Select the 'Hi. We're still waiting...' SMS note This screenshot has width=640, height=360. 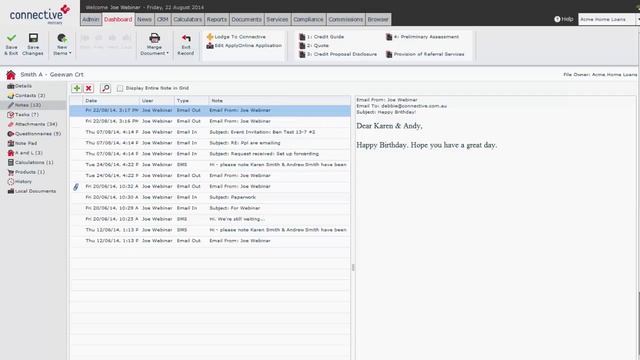click(x=210, y=219)
